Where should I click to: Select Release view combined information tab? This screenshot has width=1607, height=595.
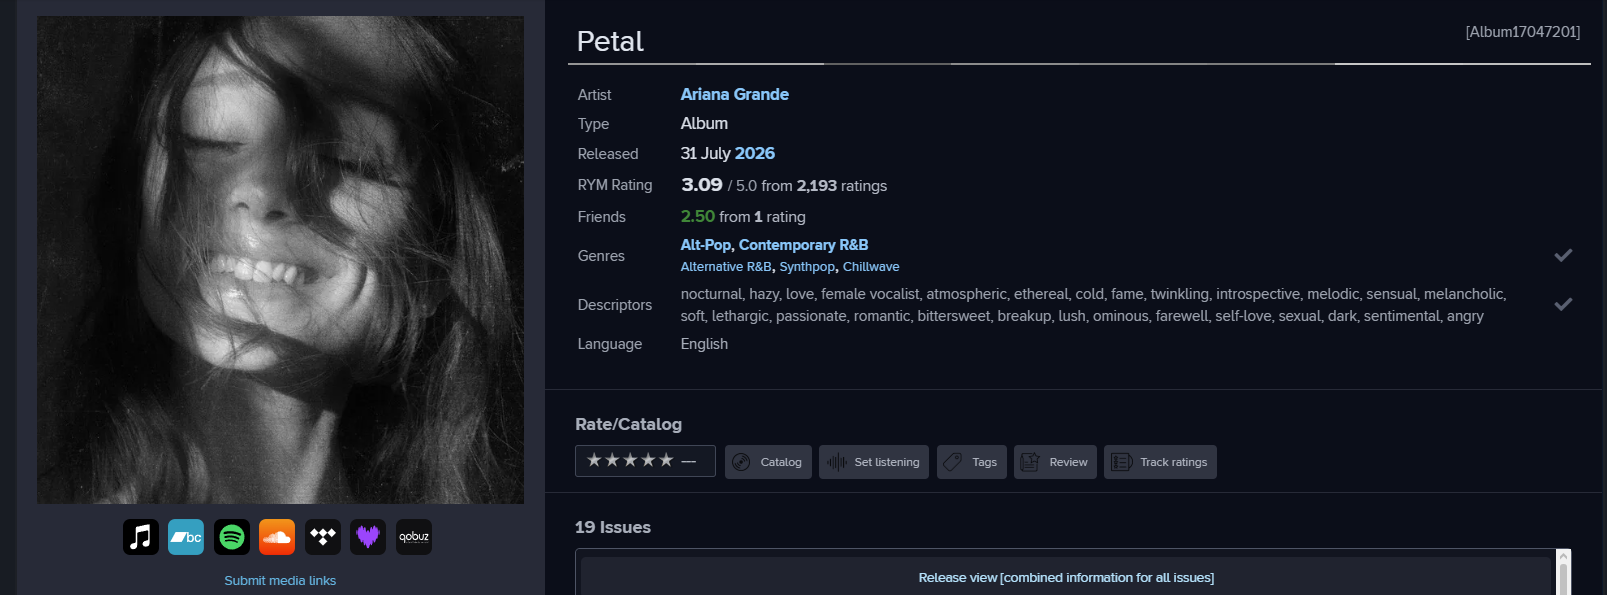[x=1066, y=578]
